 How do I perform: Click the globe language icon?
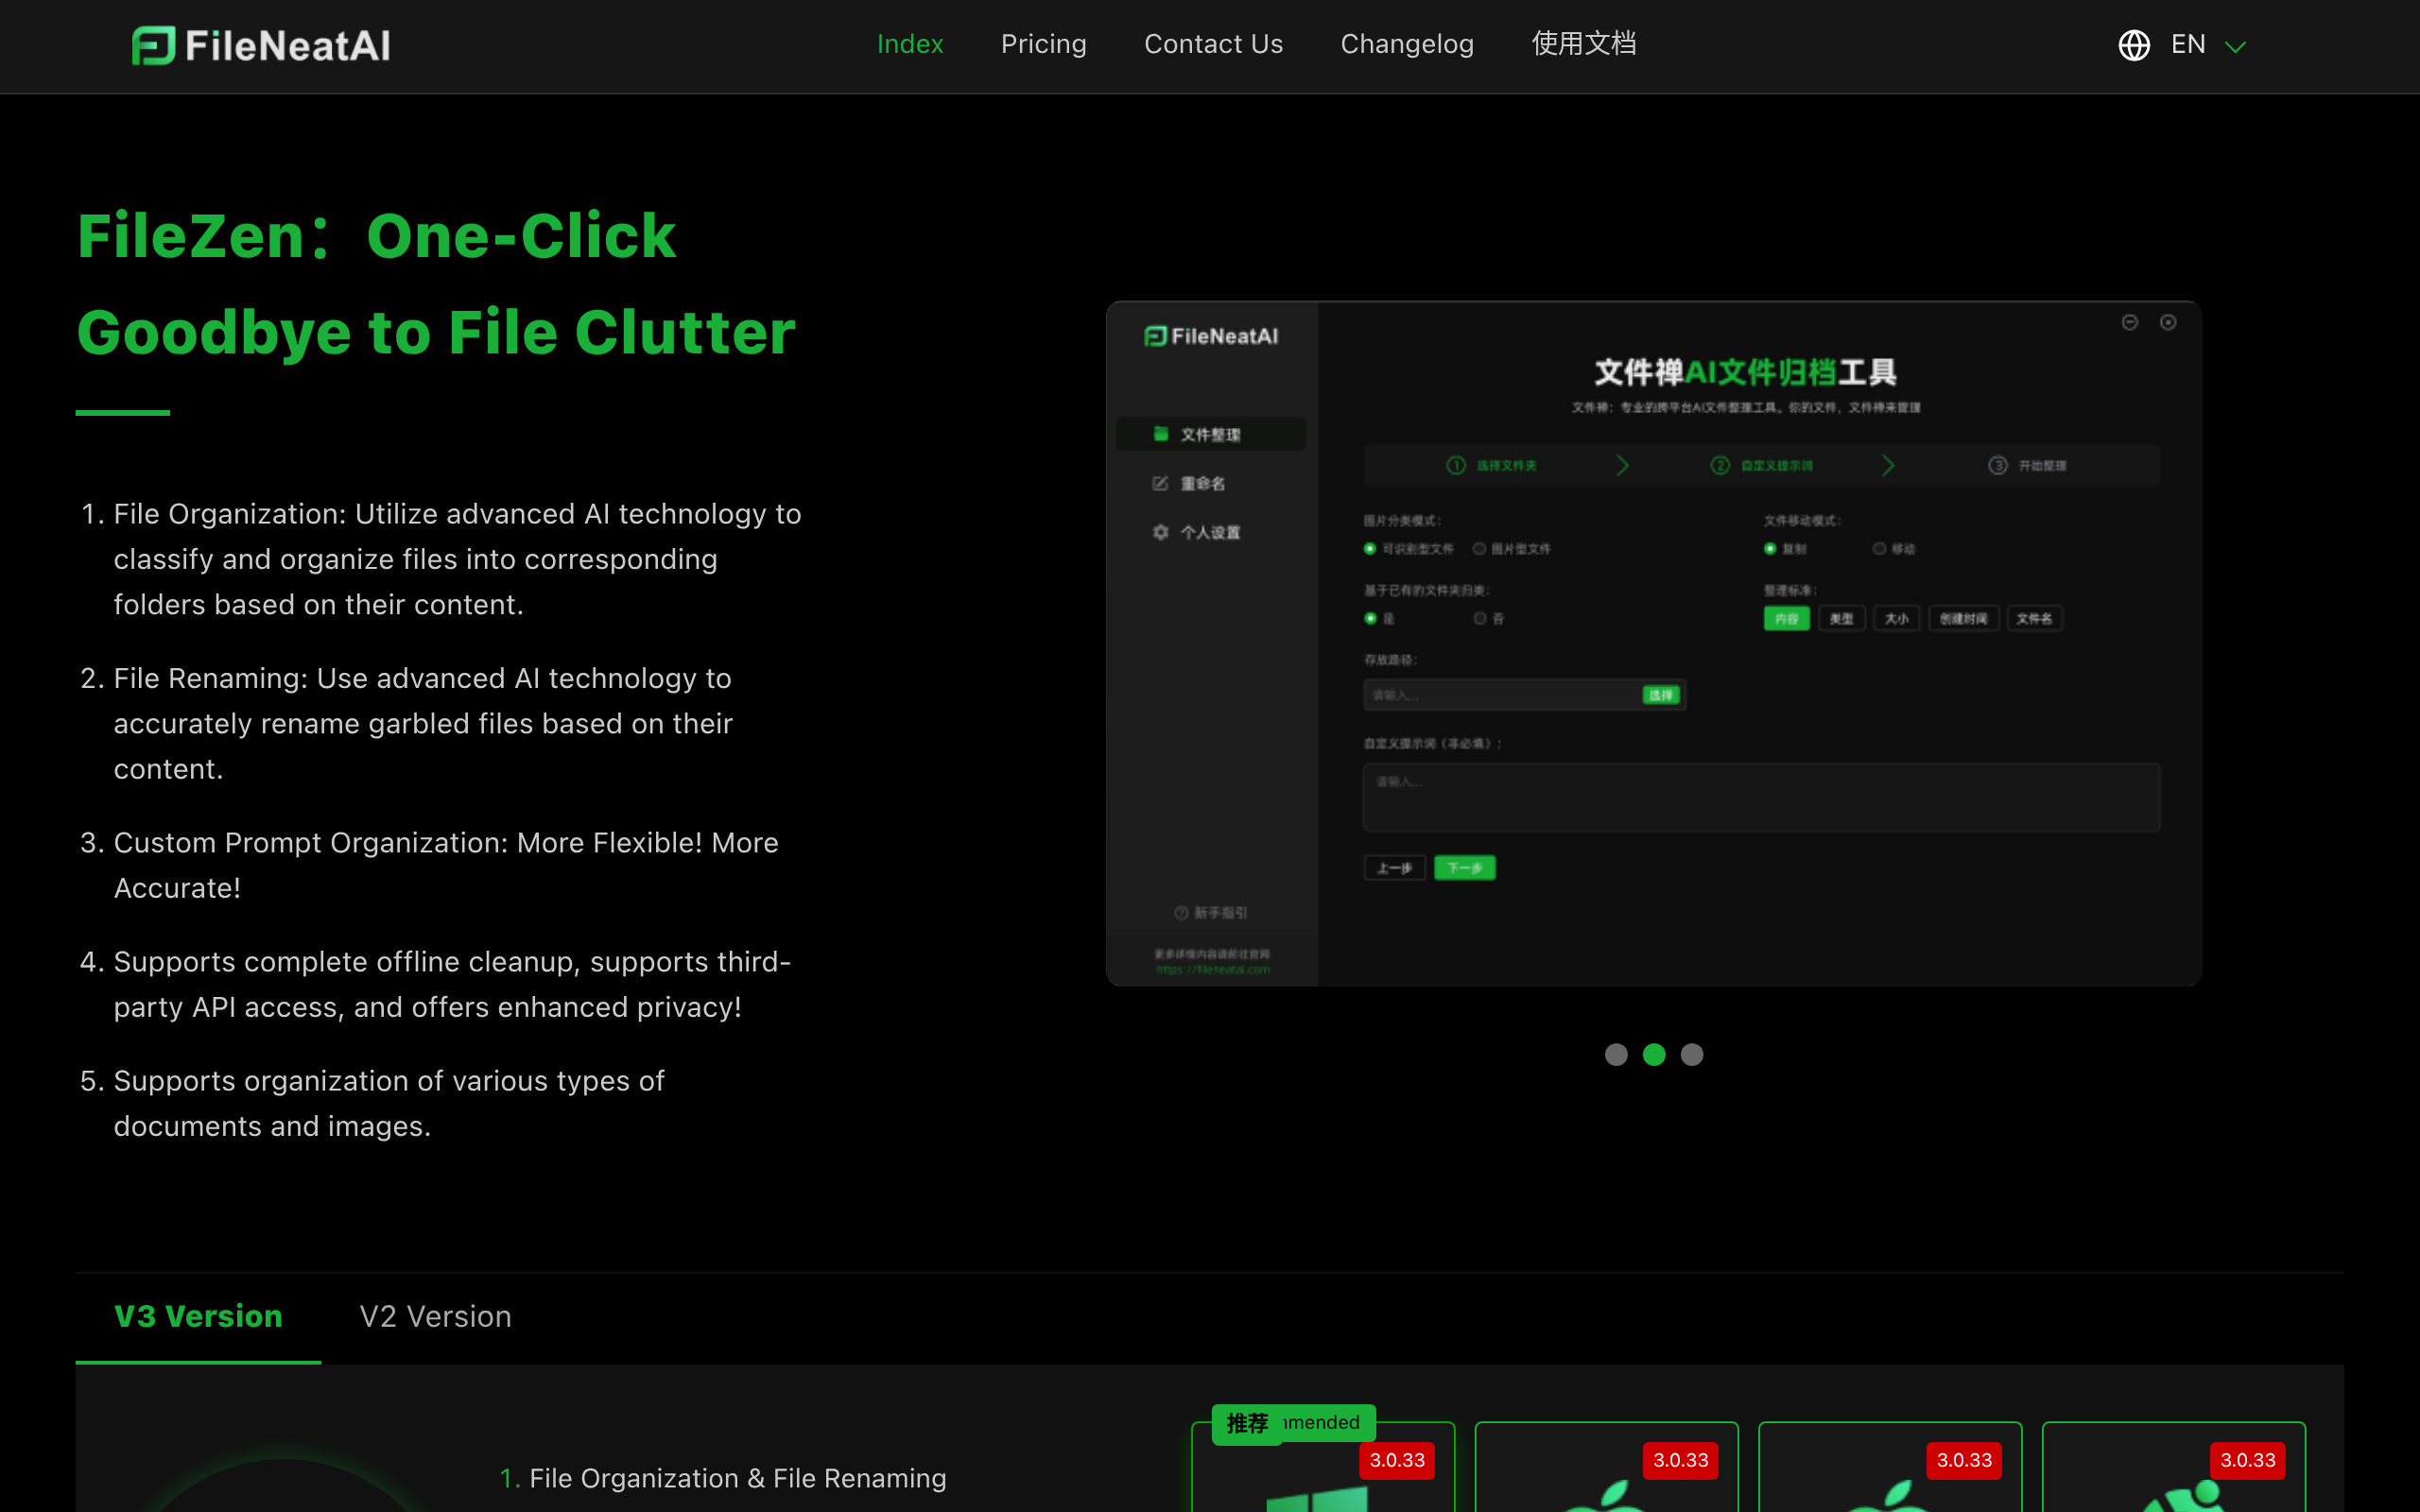pos(2134,45)
